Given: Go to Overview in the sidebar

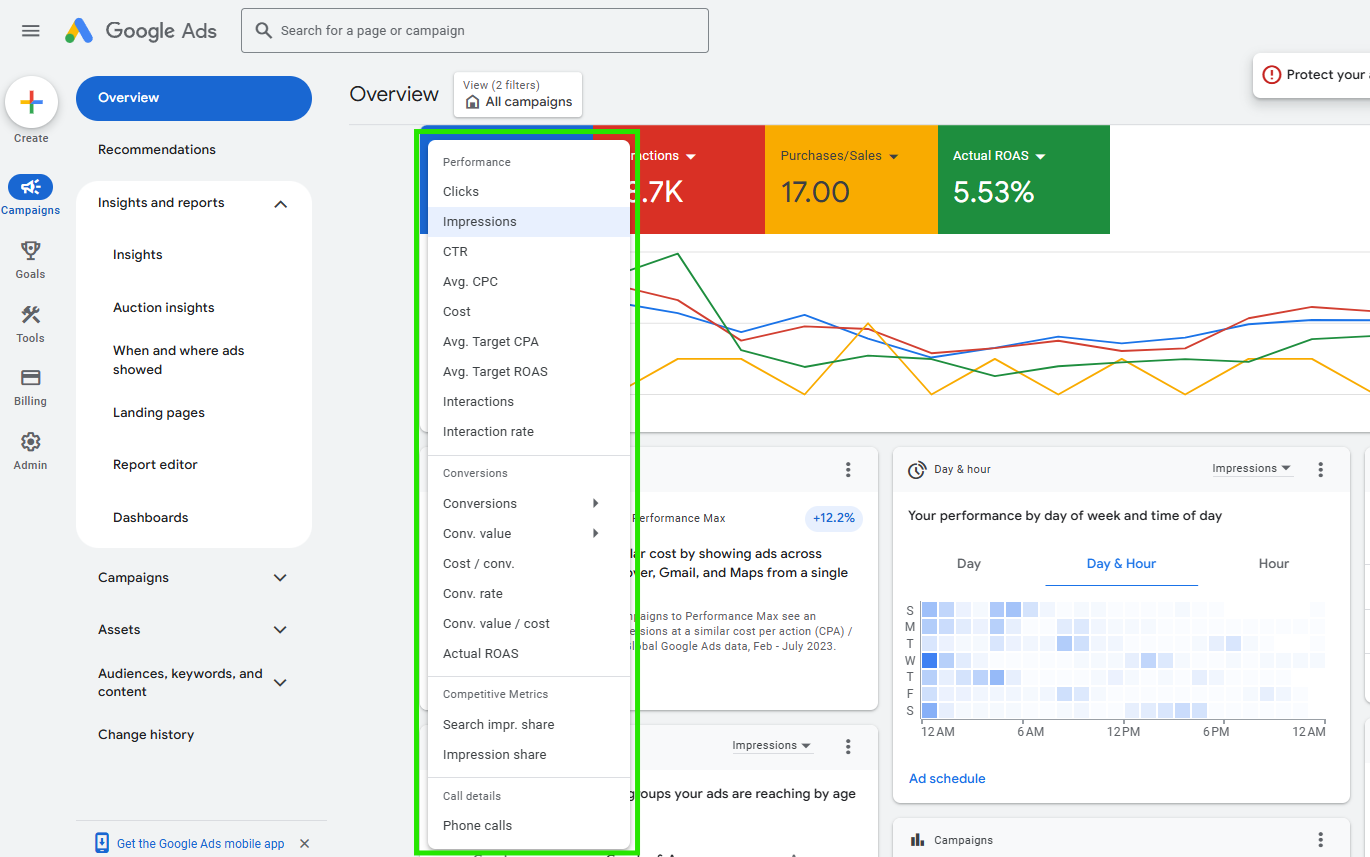Looking at the screenshot, I should click(194, 98).
